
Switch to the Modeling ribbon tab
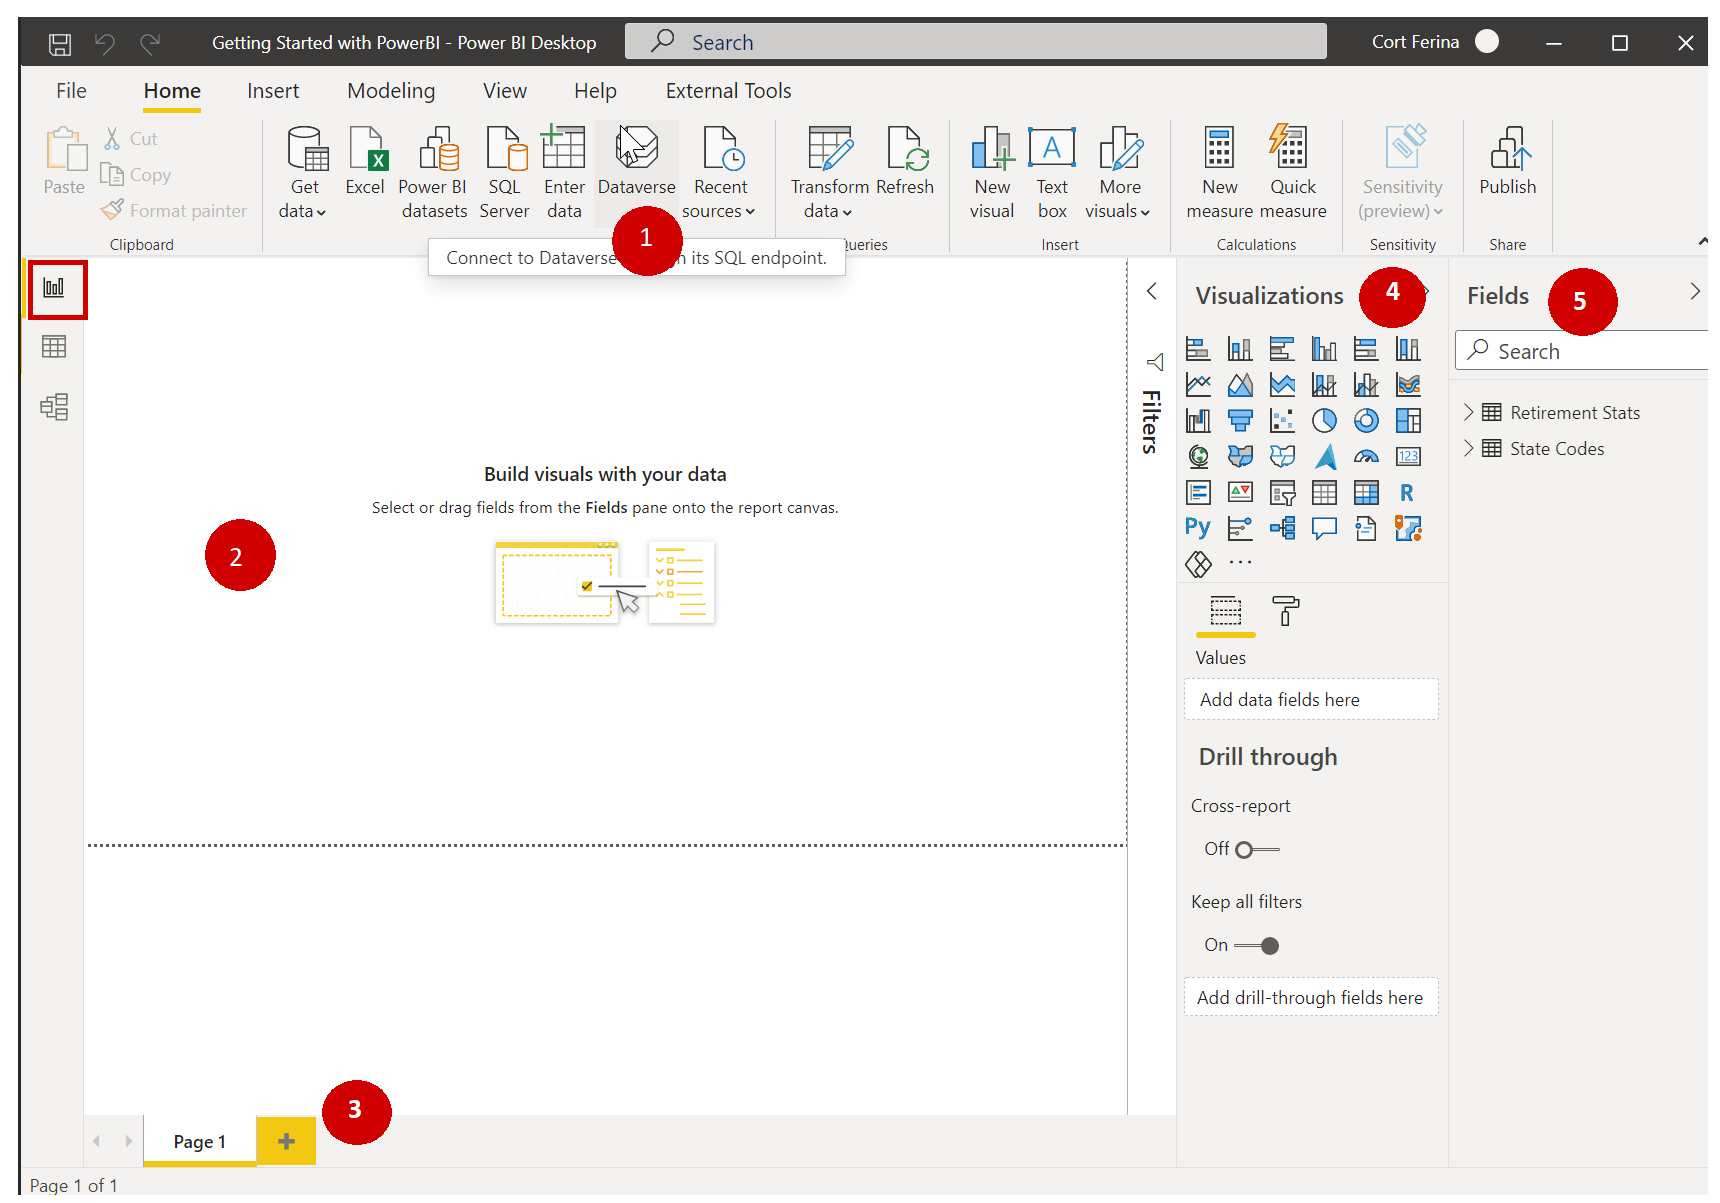[x=391, y=91]
